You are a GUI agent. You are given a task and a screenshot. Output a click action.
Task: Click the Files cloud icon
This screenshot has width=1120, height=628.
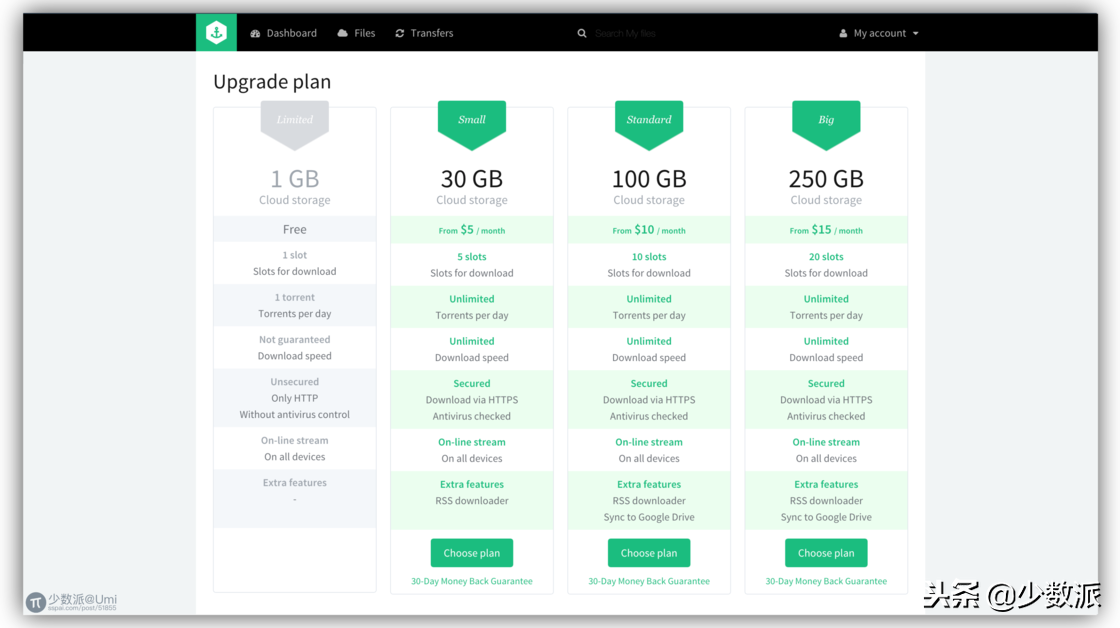343,33
